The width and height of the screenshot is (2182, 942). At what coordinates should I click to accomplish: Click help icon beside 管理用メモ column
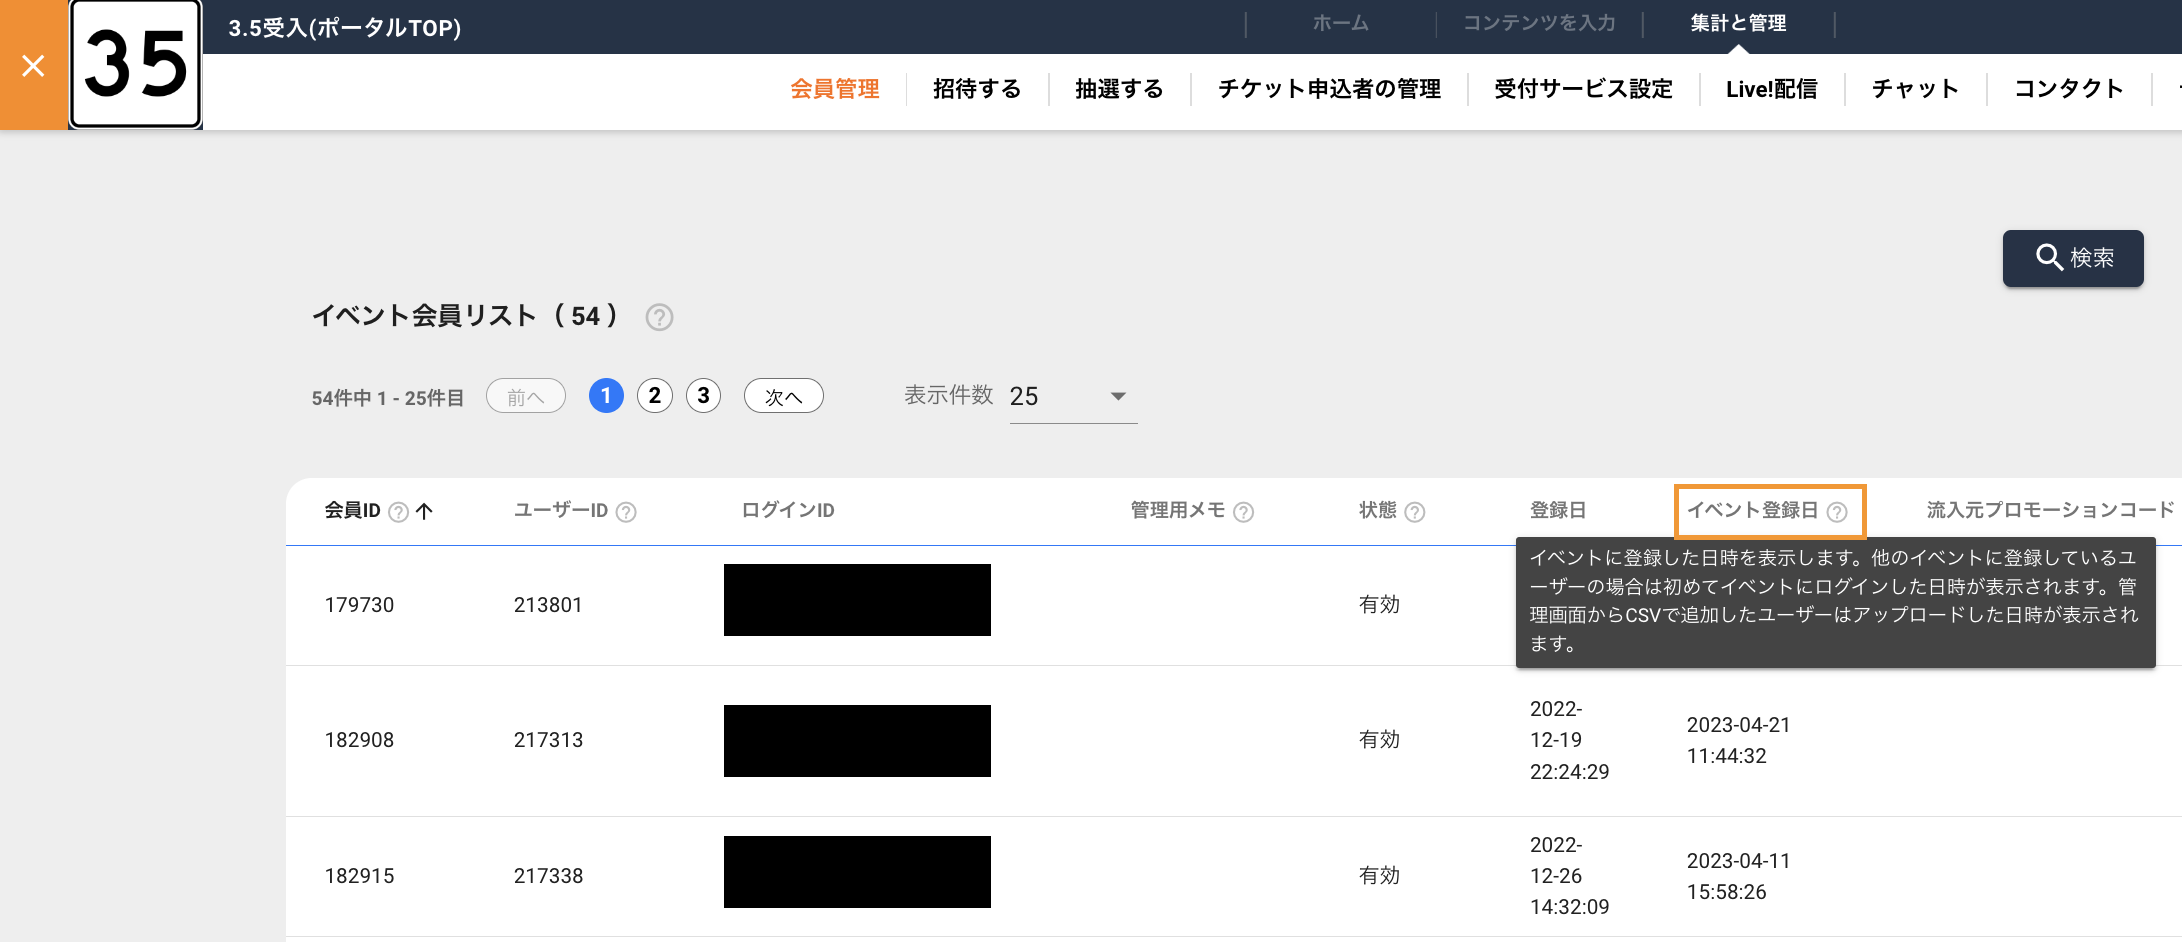tap(1243, 512)
